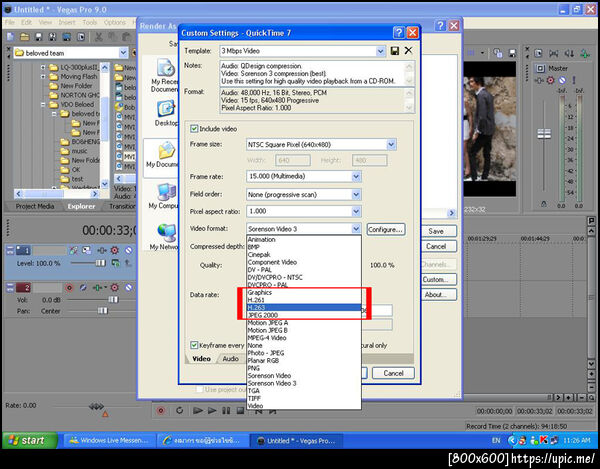Toggle the Master bus mute in mixer
600x469 pixels.
coord(562,80)
